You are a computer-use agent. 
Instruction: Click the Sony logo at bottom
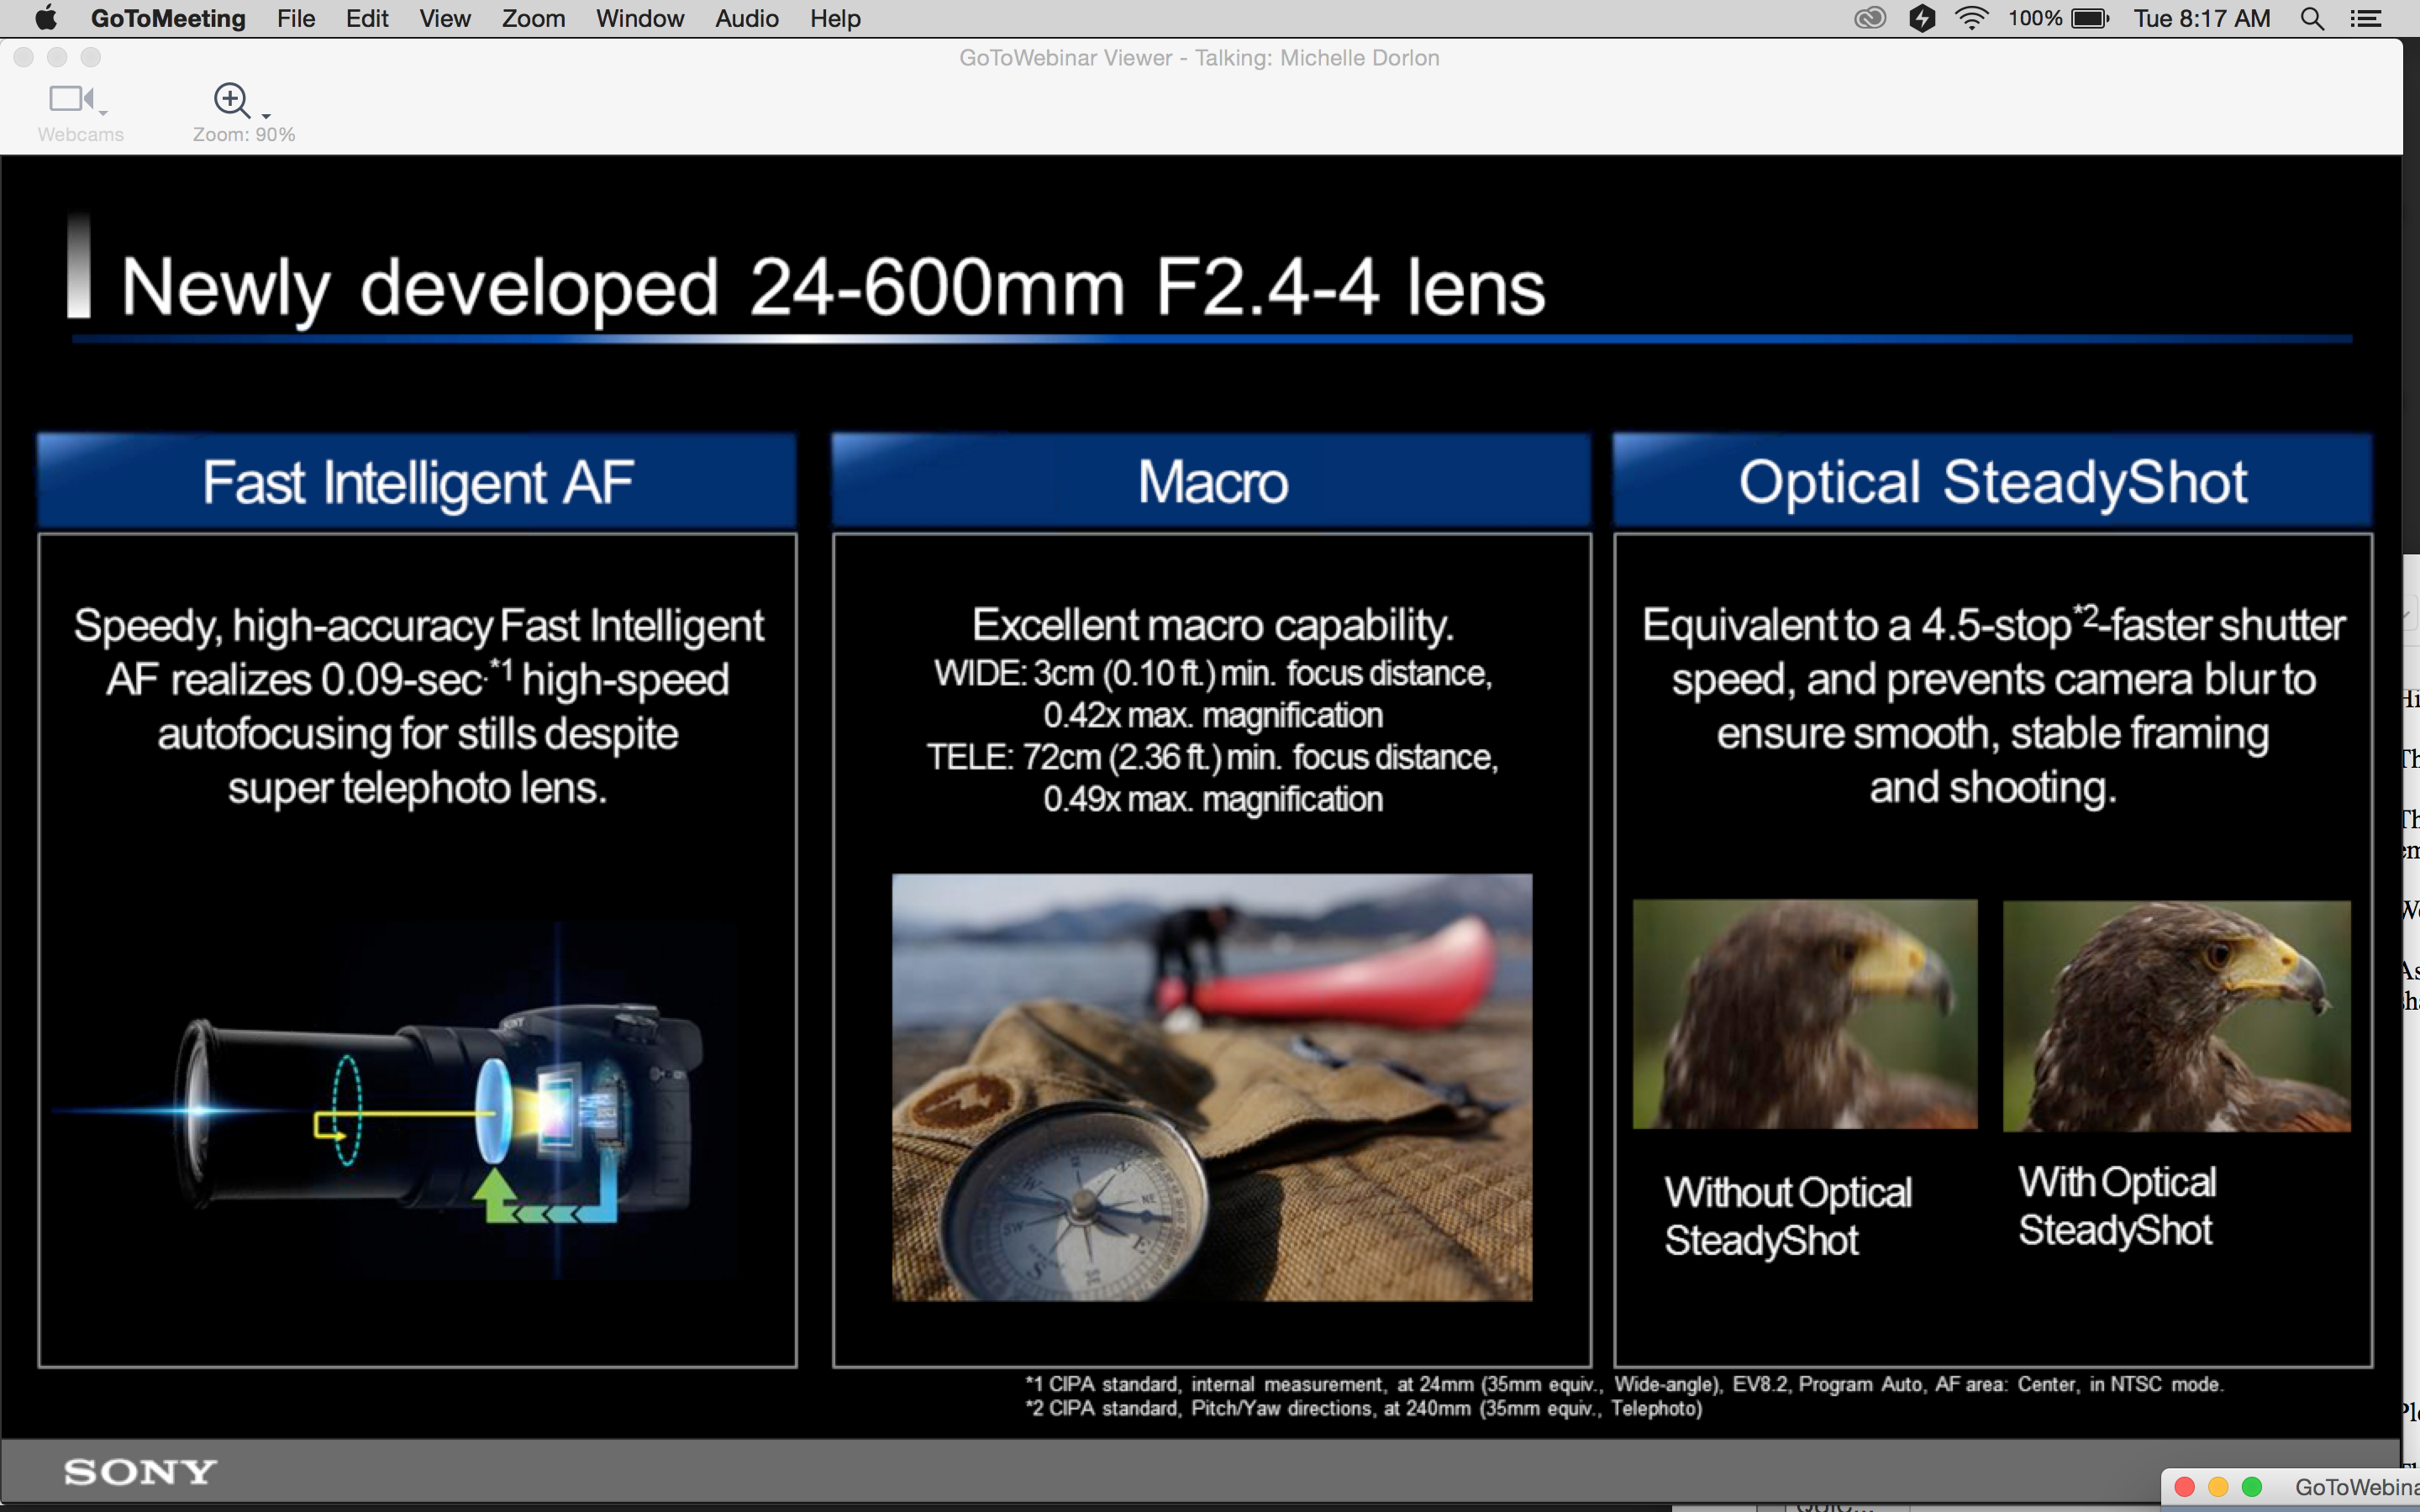tap(140, 1472)
